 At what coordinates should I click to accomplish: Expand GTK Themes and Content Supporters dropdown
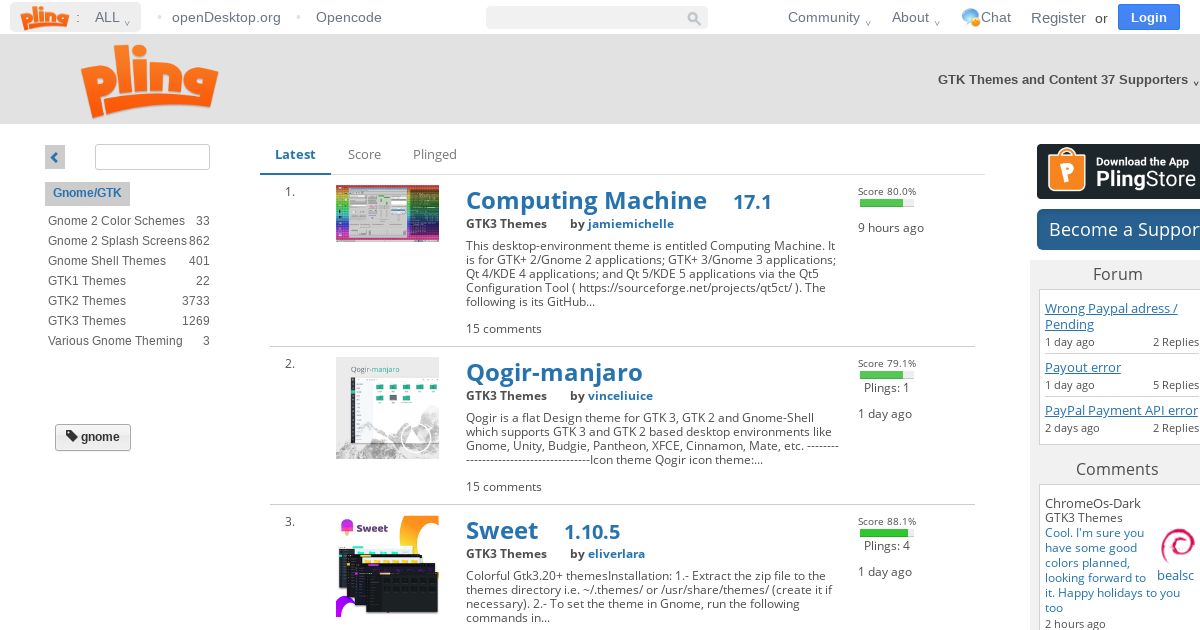(1067, 79)
